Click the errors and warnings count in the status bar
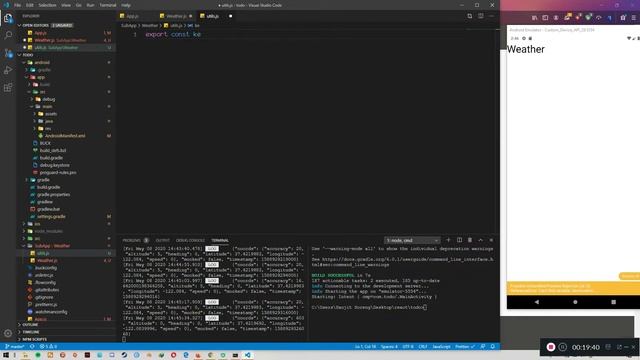The height and width of the screenshot is (360, 640). tap(48, 347)
